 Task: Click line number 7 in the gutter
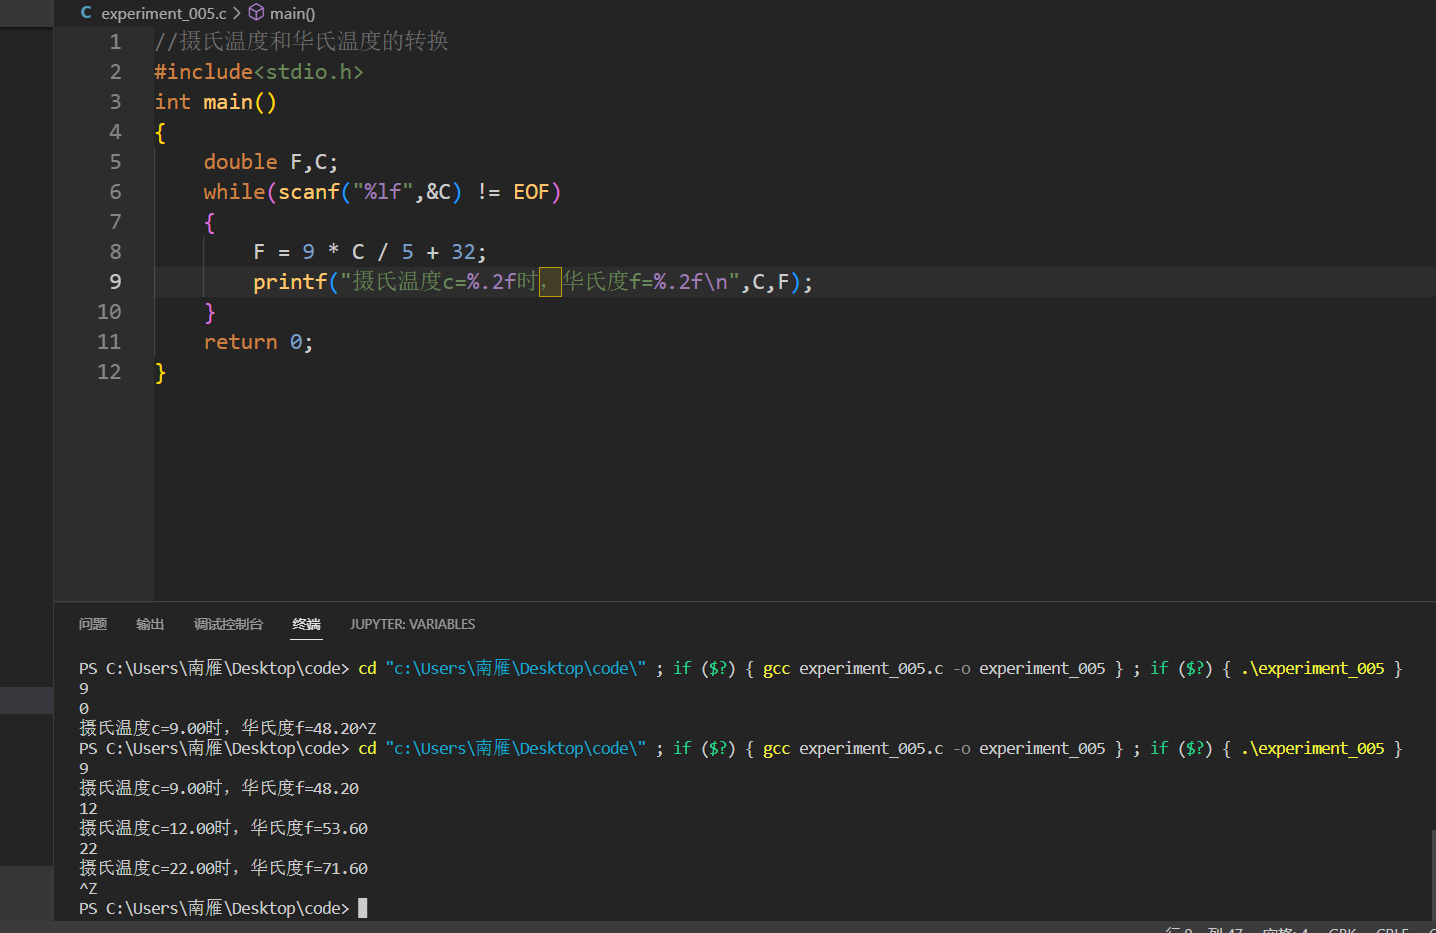115,222
